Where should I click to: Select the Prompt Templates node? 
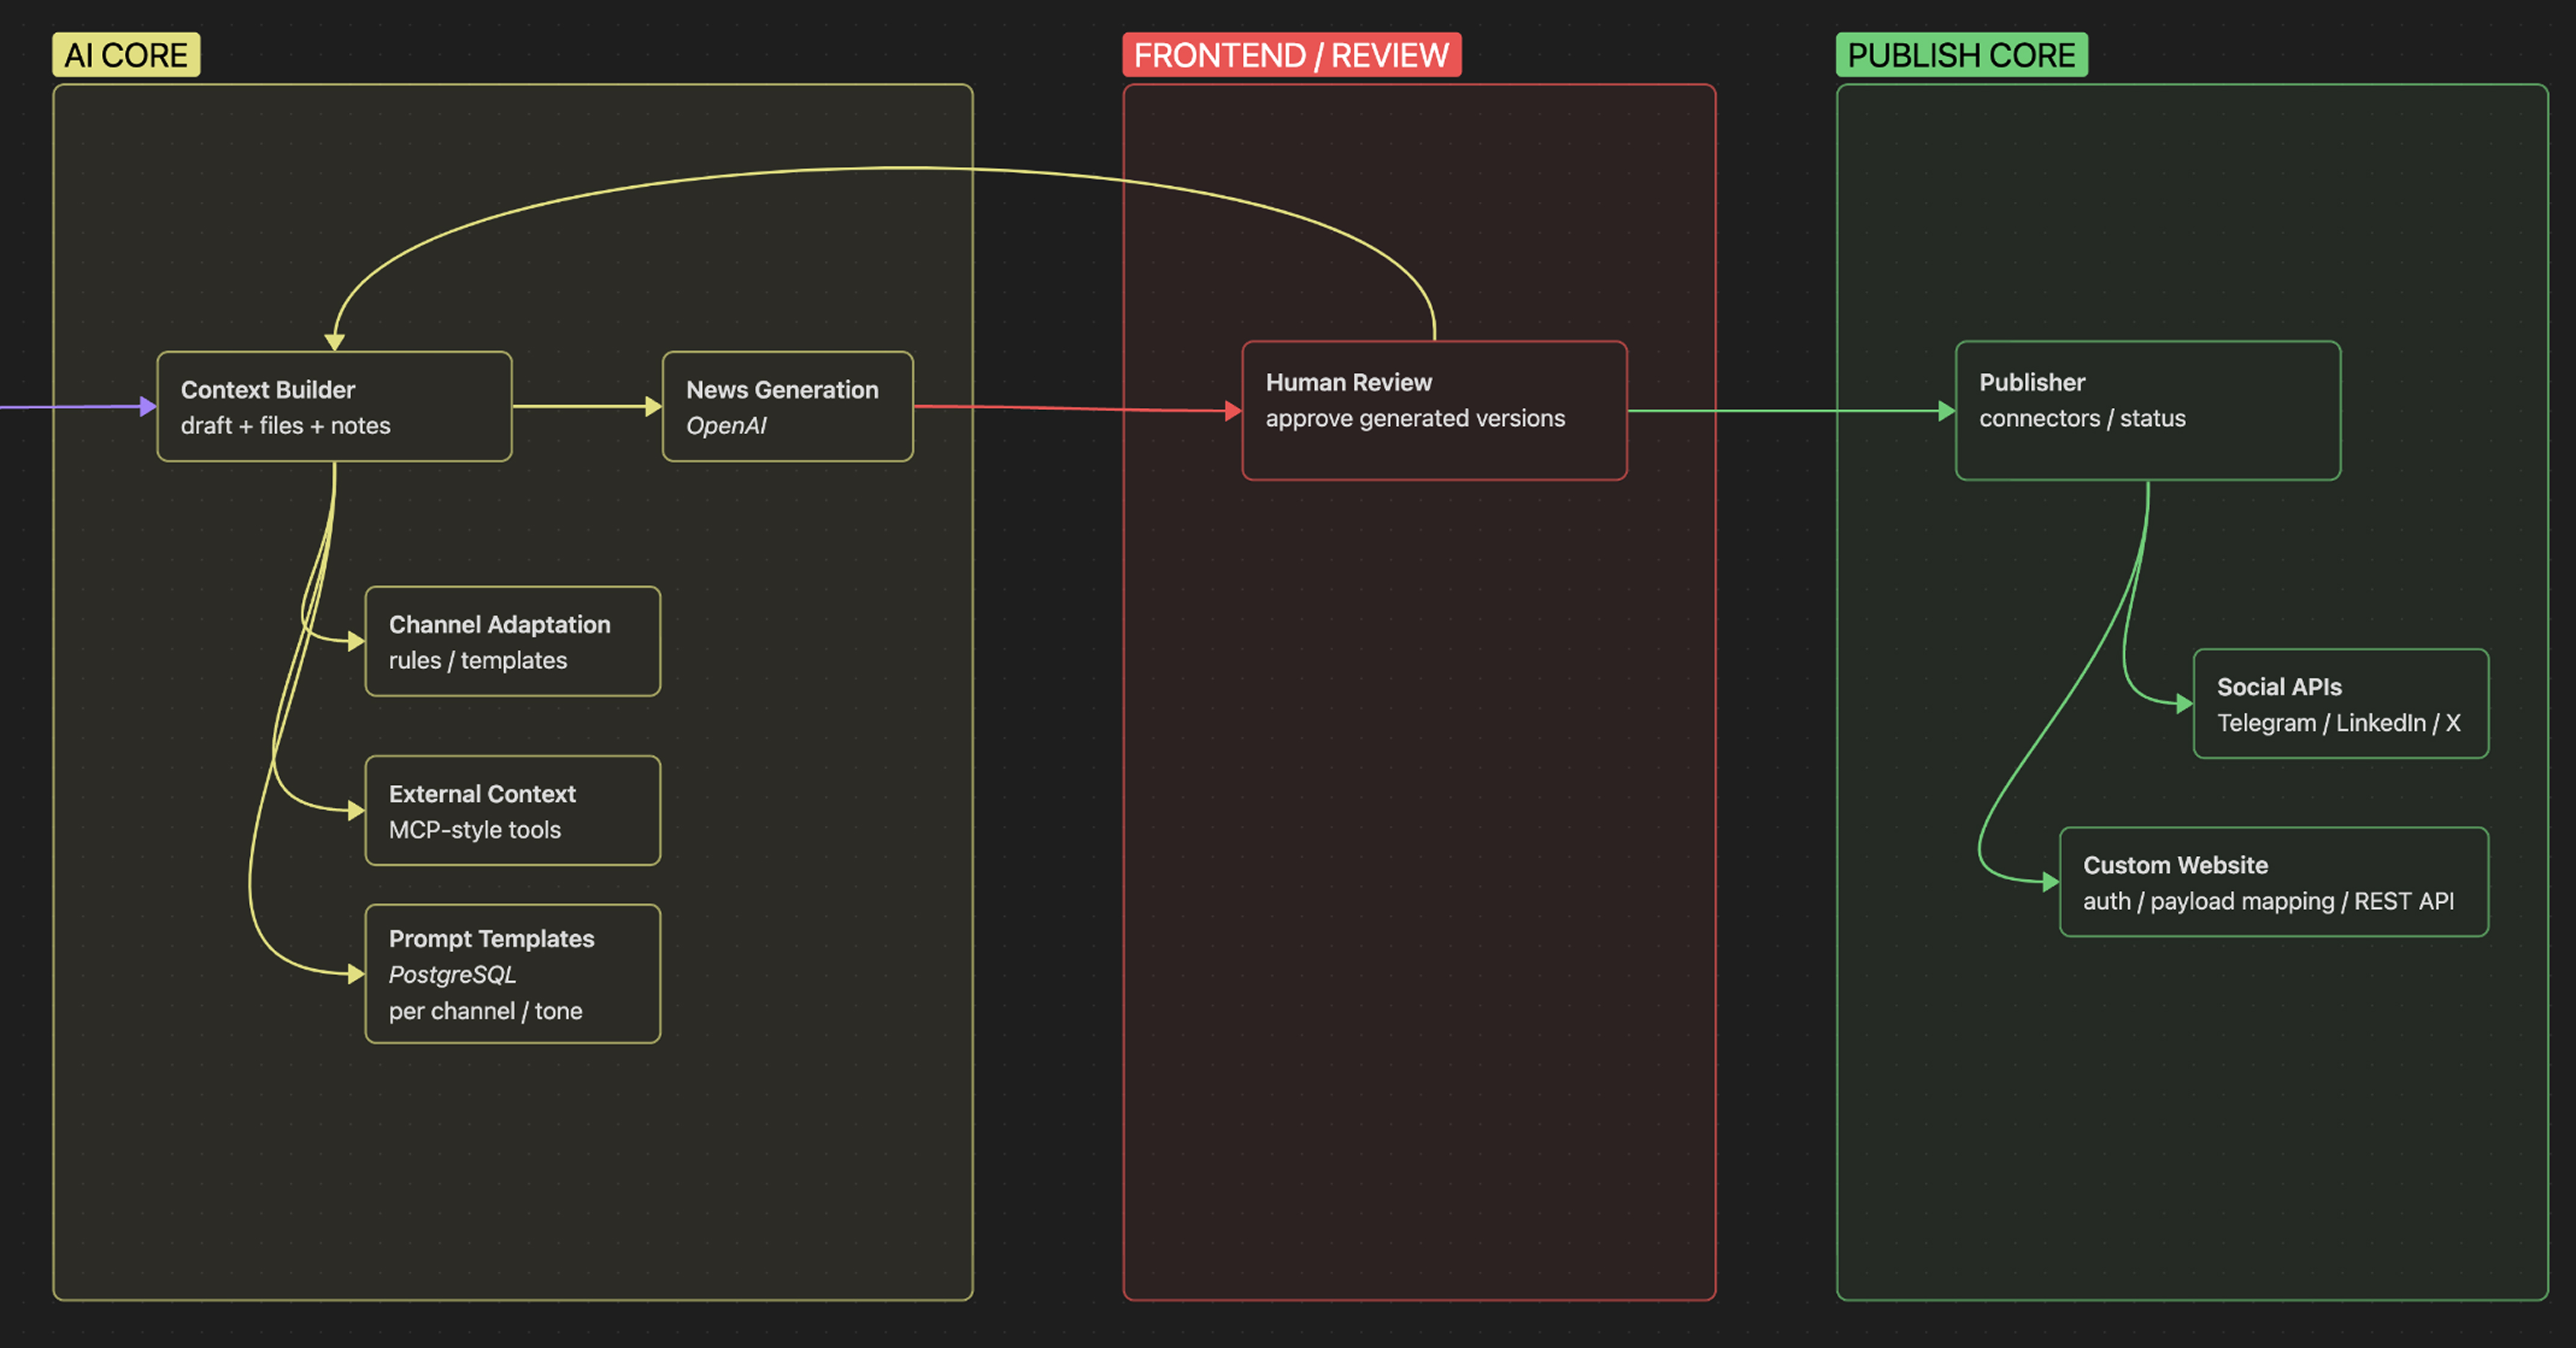512,973
